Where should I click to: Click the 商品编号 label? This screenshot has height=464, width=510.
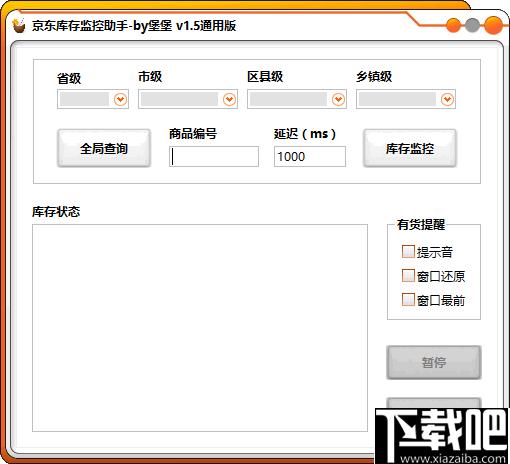point(193,134)
